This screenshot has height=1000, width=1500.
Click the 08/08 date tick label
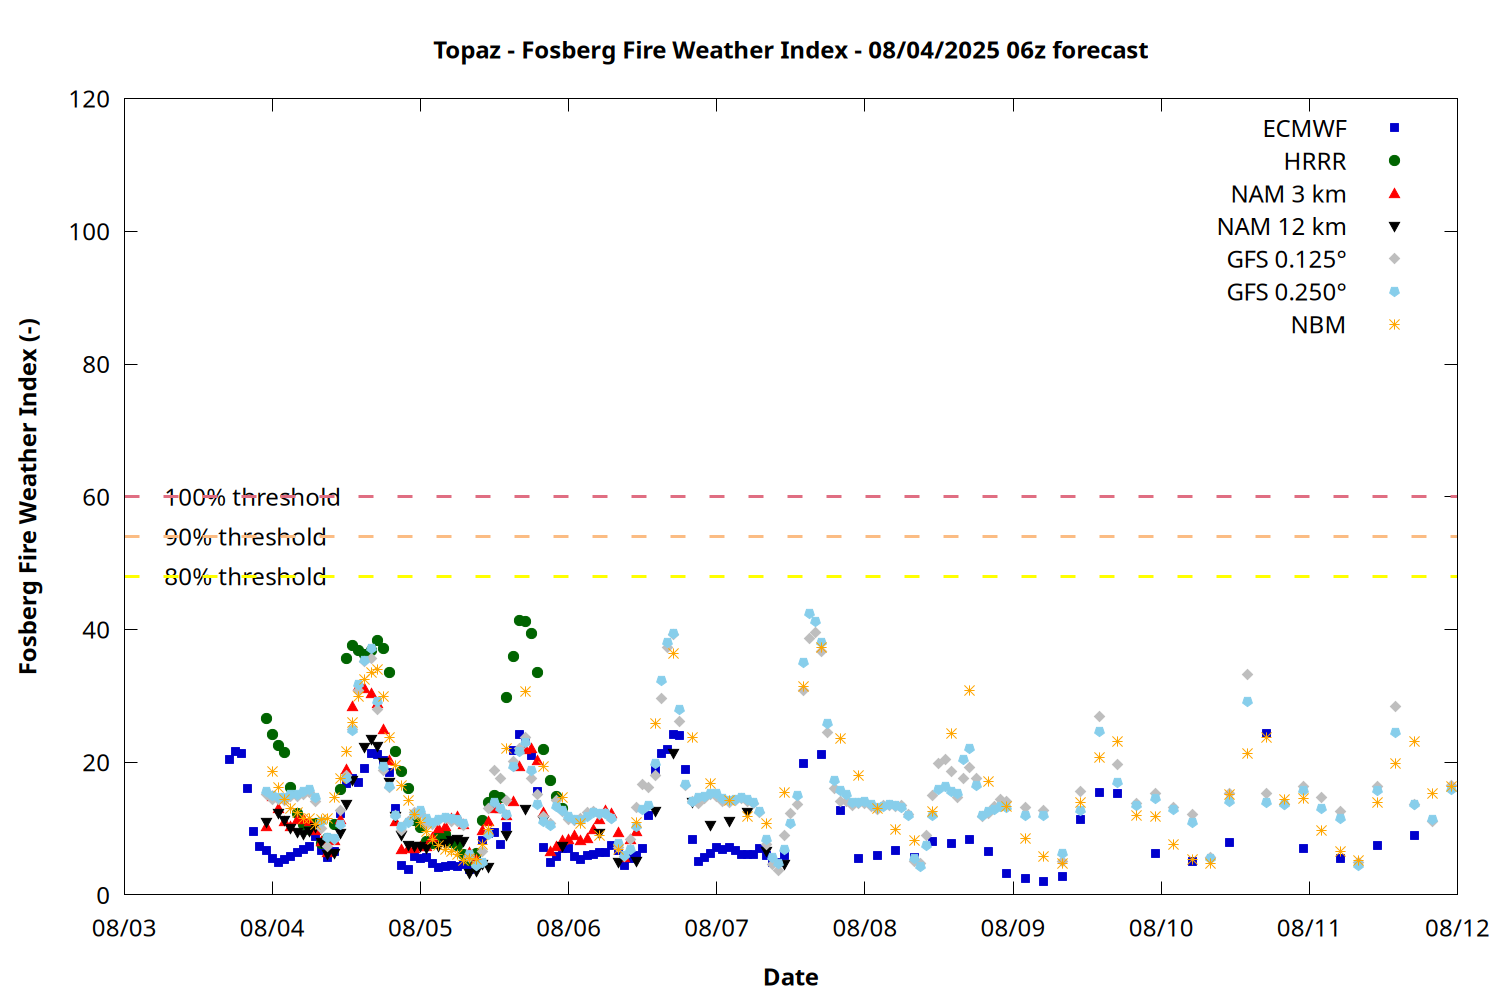coord(865,928)
